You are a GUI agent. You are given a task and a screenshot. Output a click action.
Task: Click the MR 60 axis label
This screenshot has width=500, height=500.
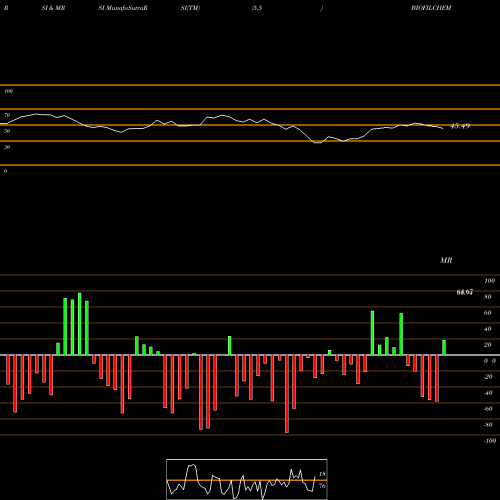[488, 313]
